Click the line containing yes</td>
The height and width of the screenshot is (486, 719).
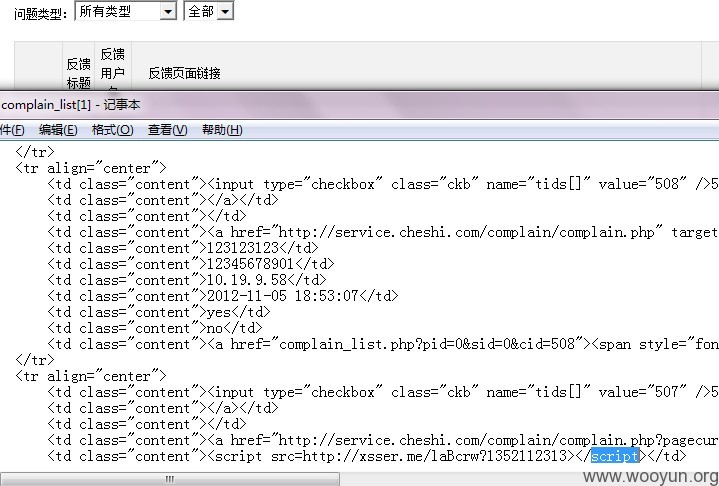pyautogui.click(x=159, y=312)
